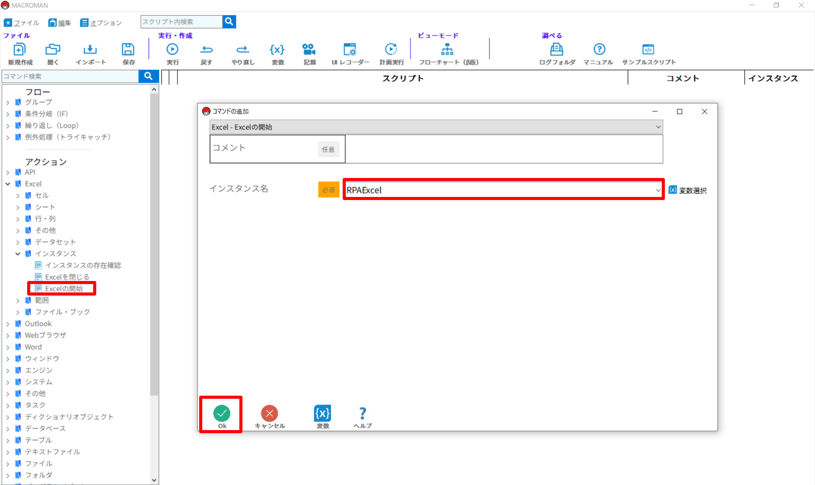Switch to フローチャート view mode
The height and width of the screenshot is (485, 815).
click(x=447, y=53)
